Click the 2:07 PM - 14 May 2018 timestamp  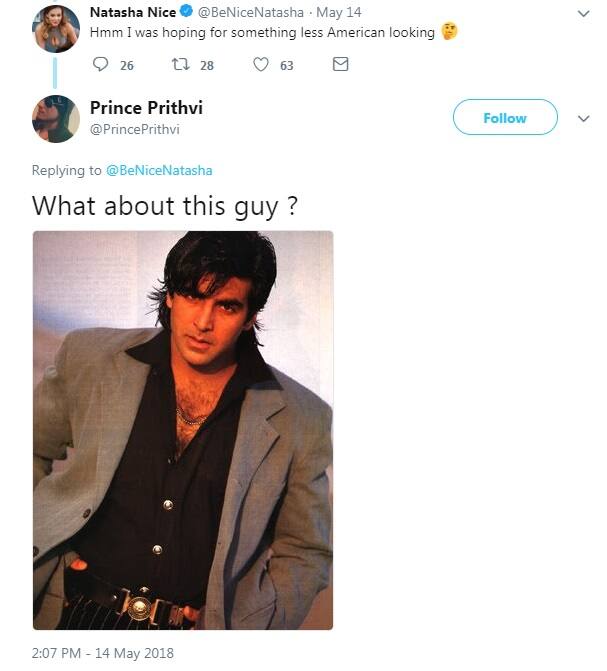(x=103, y=653)
